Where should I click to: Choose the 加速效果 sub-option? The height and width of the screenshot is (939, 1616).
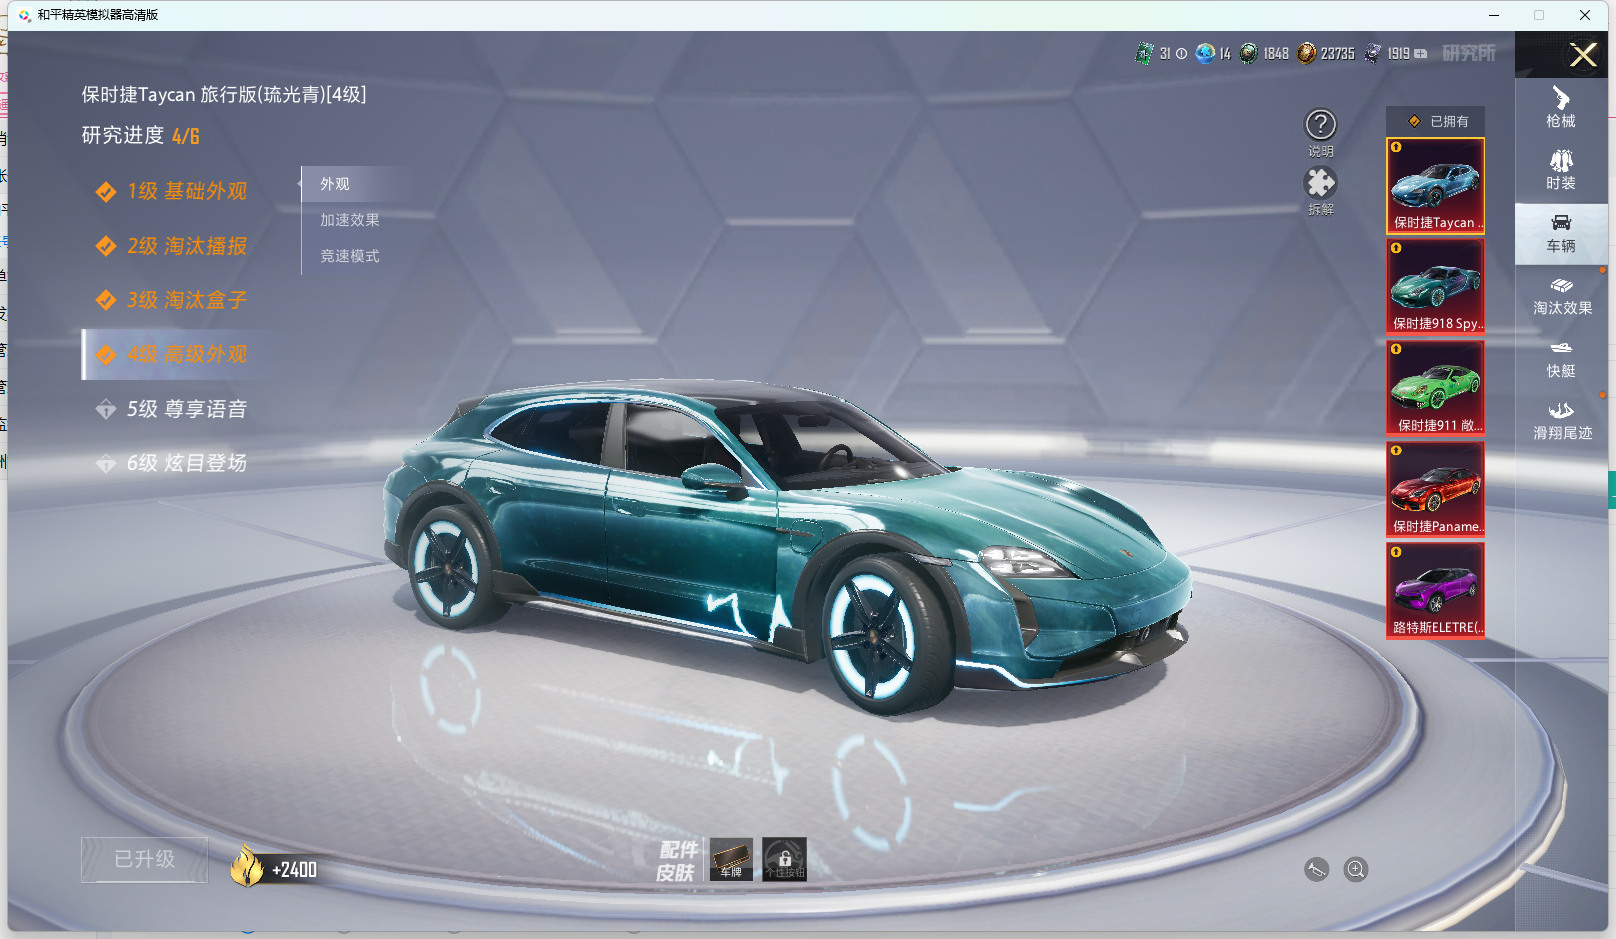[x=349, y=220]
